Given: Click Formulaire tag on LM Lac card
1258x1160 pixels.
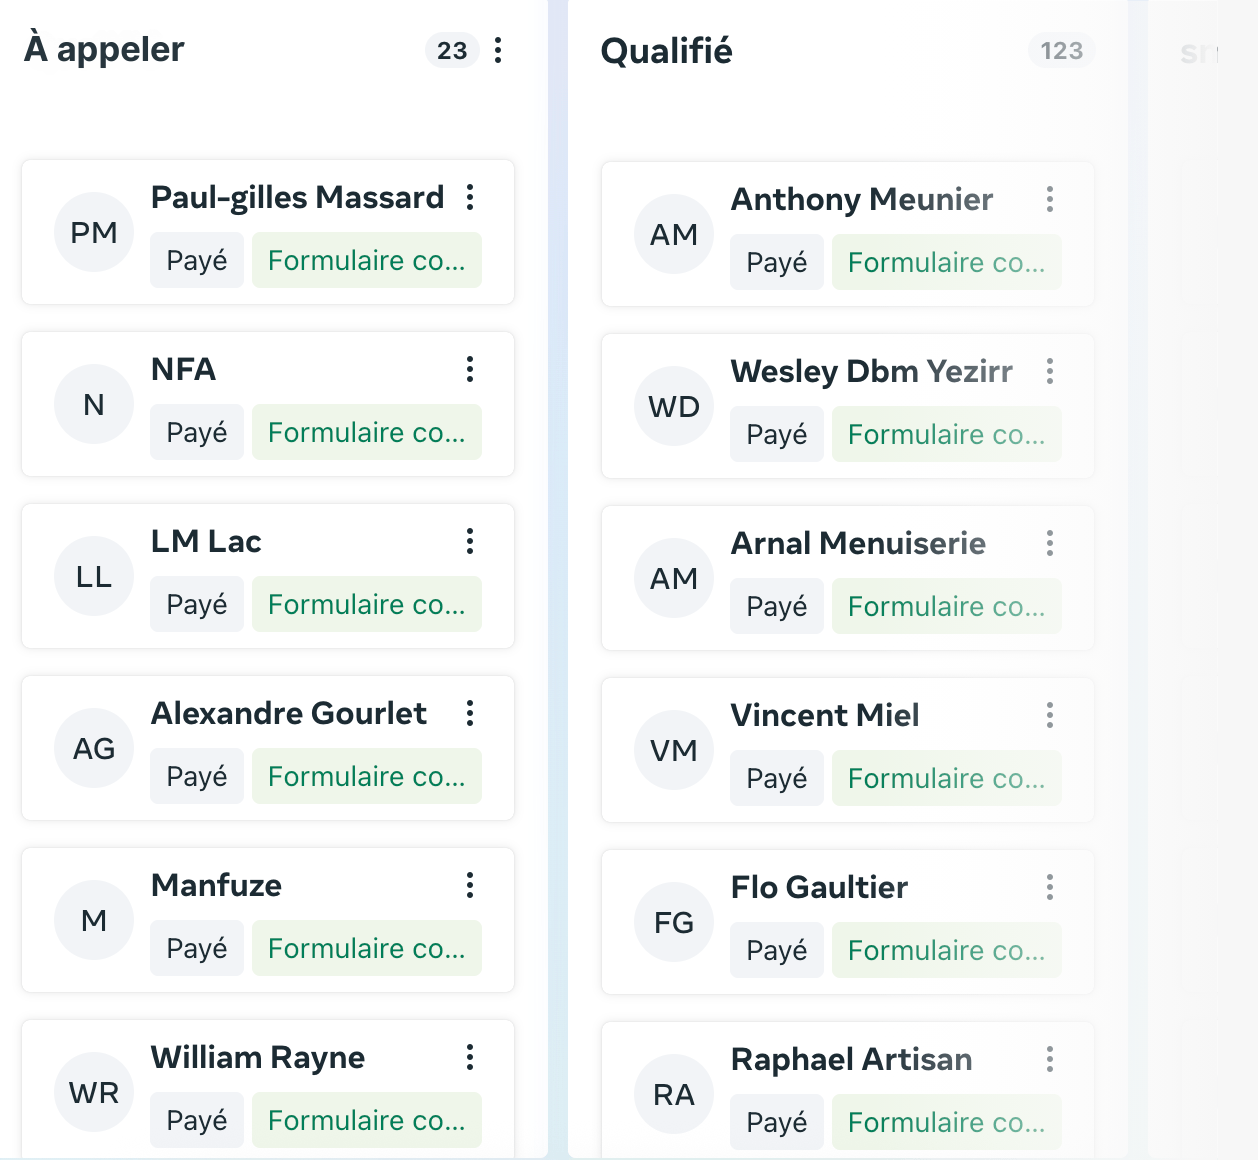Looking at the screenshot, I should pos(366,605).
